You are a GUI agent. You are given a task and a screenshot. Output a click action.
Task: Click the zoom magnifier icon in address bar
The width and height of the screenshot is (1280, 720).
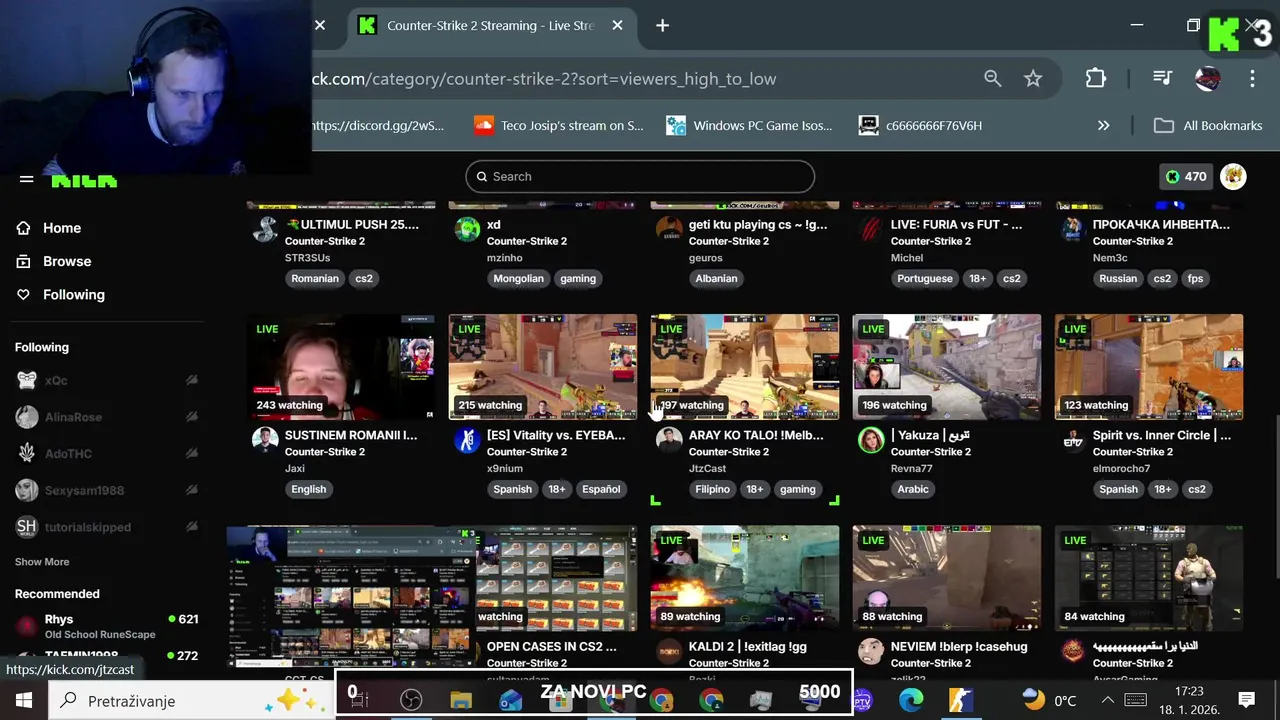coord(992,78)
